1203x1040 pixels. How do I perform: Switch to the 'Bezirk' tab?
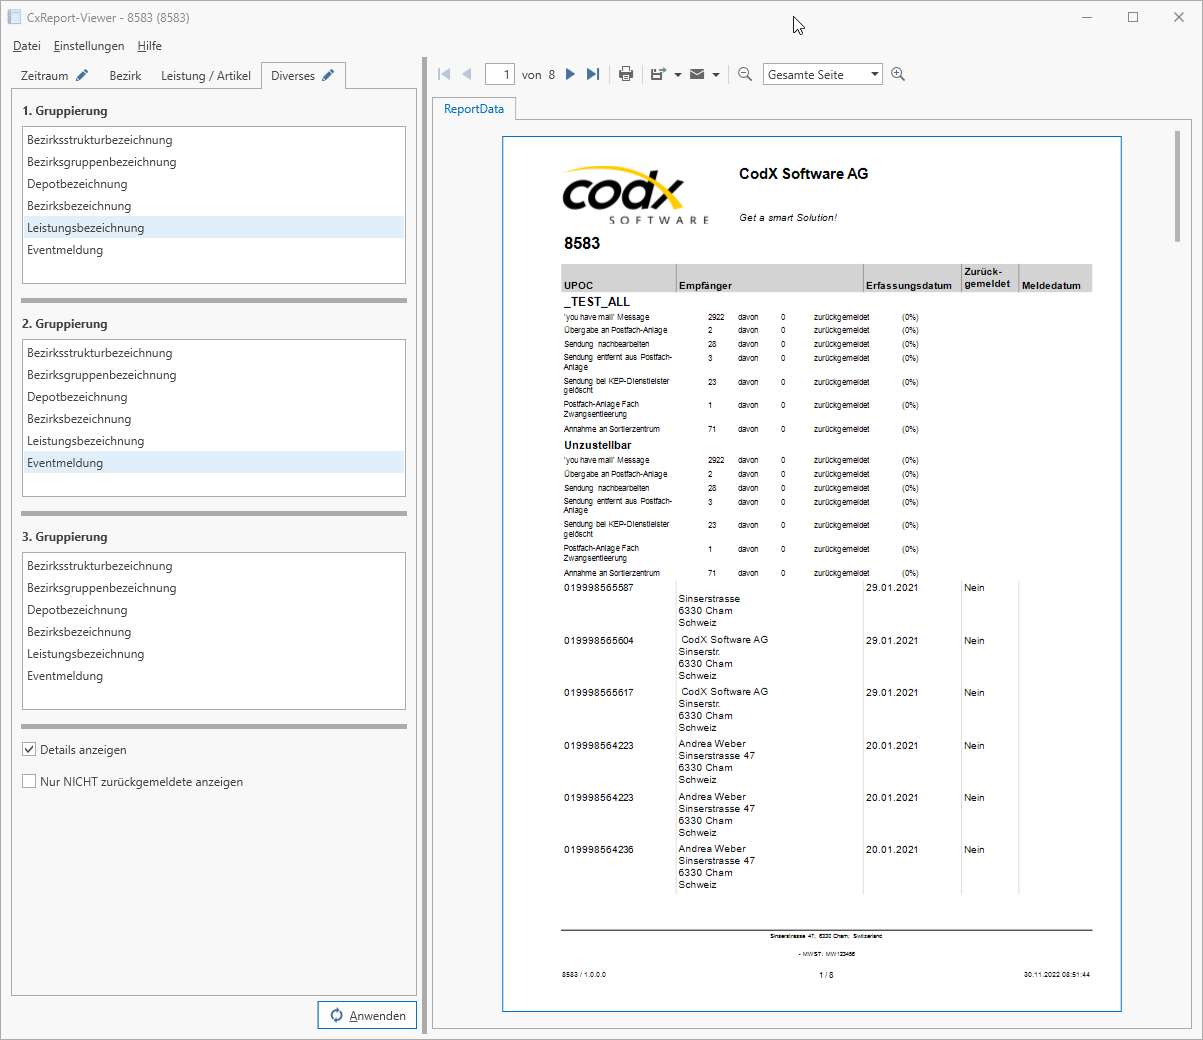[x=125, y=75]
